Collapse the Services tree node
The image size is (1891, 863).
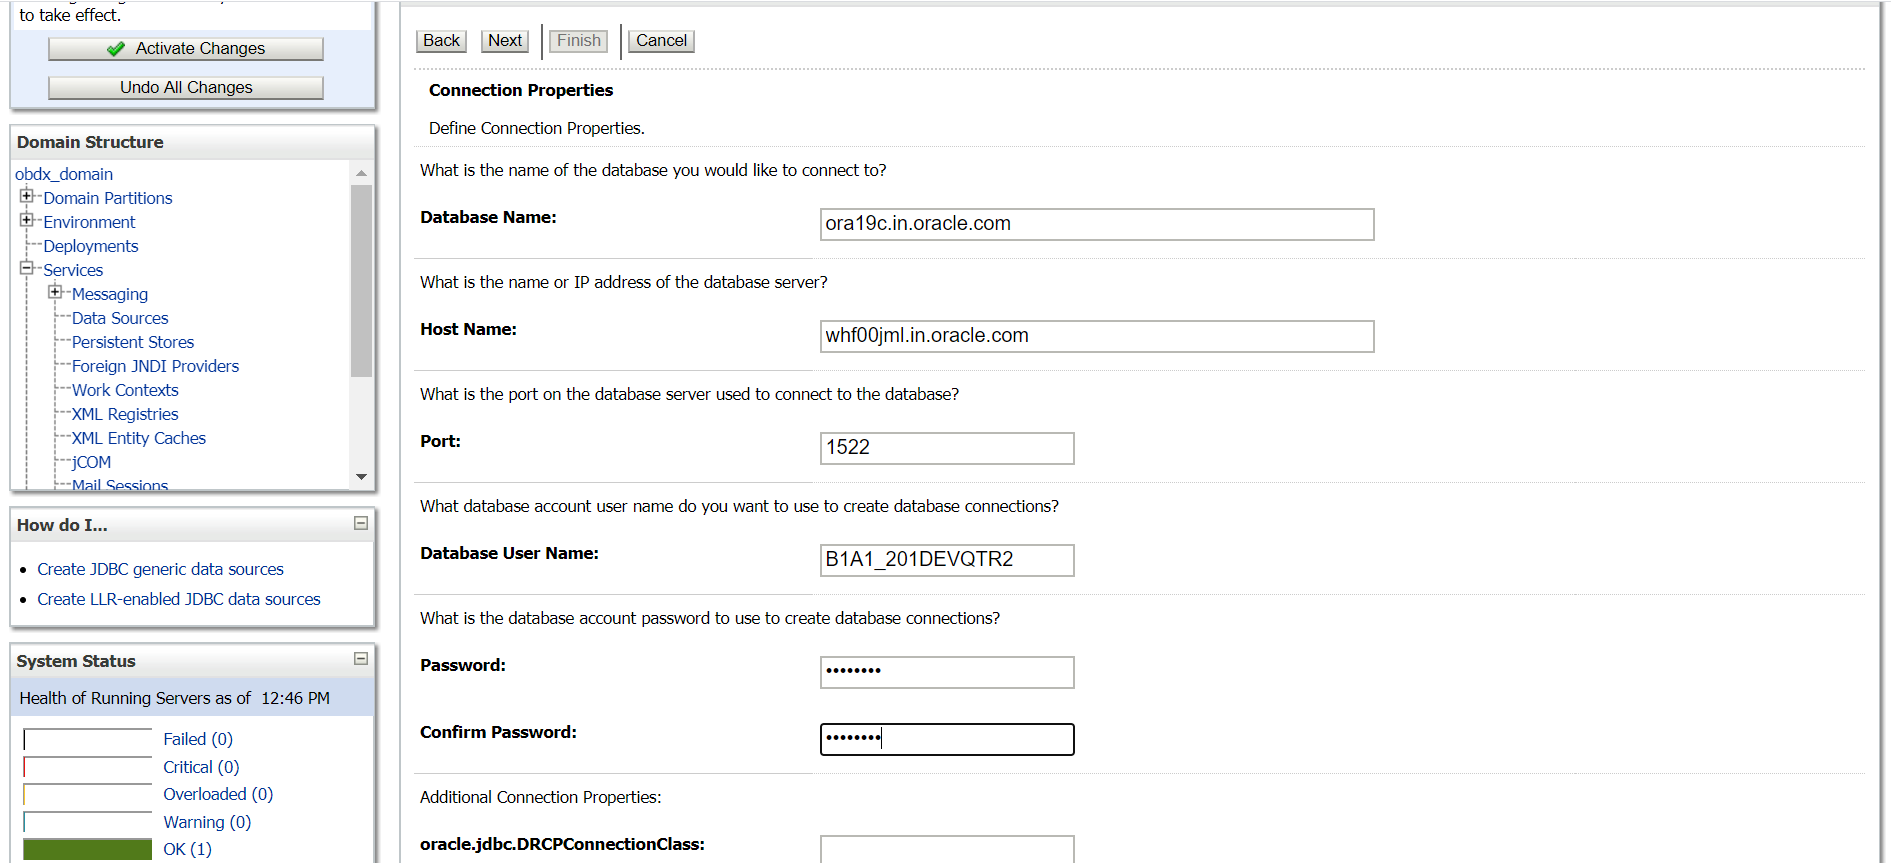coord(27,268)
